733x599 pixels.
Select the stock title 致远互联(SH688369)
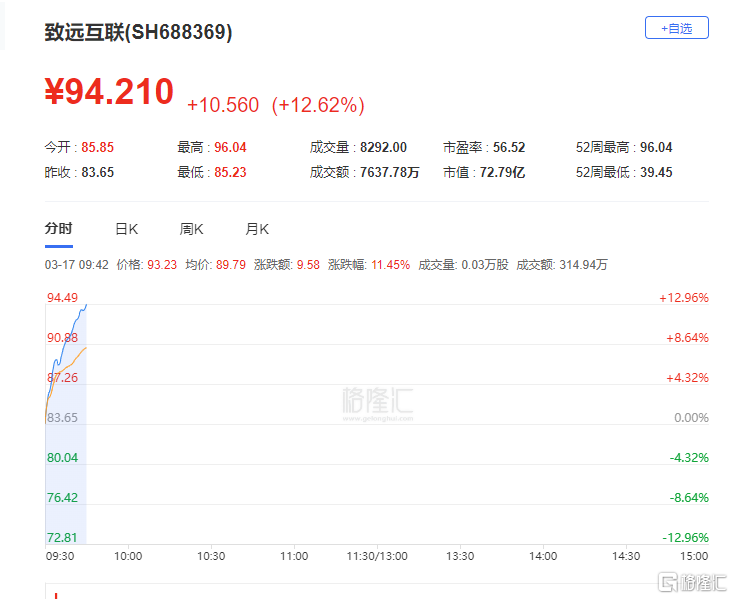tap(138, 32)
